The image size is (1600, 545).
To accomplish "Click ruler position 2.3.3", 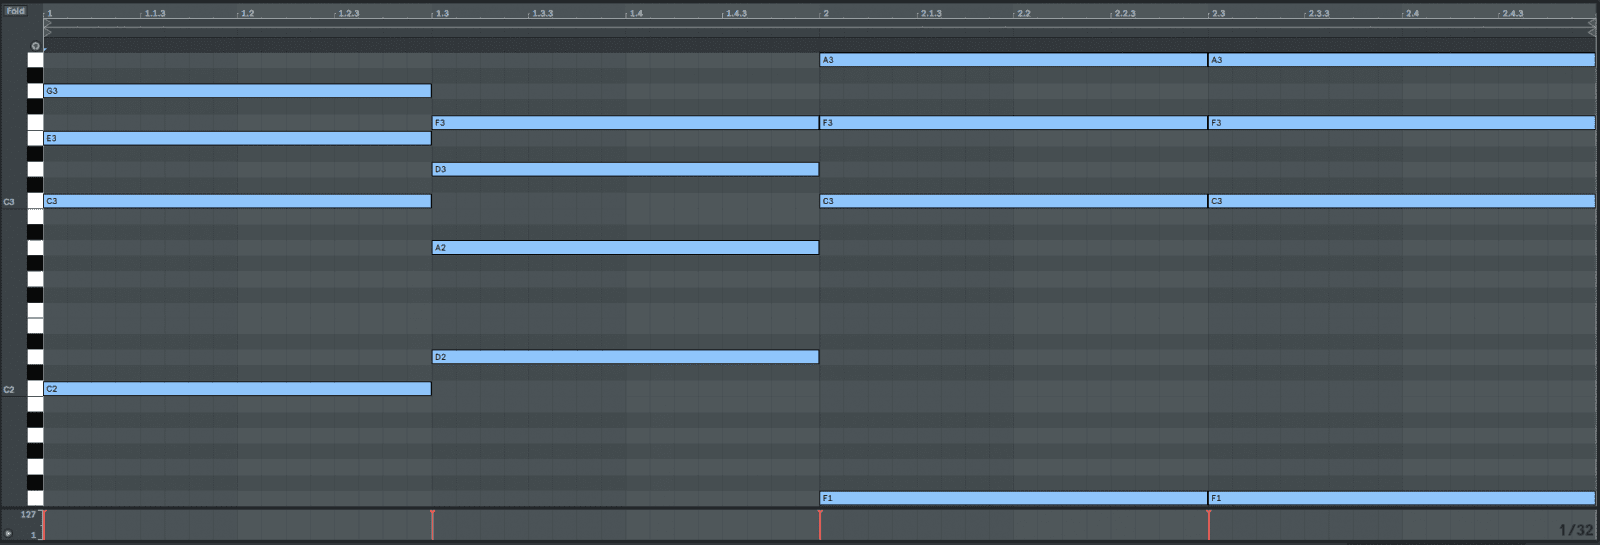I will pos(1319,13).
